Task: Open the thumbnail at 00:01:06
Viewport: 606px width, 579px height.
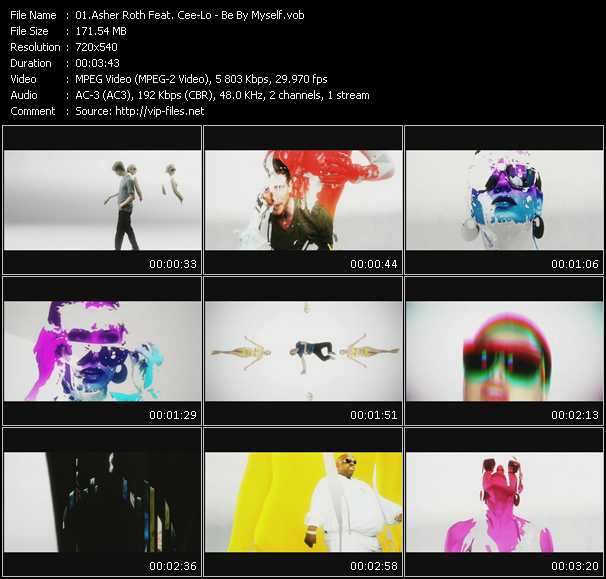Action: 504,200
